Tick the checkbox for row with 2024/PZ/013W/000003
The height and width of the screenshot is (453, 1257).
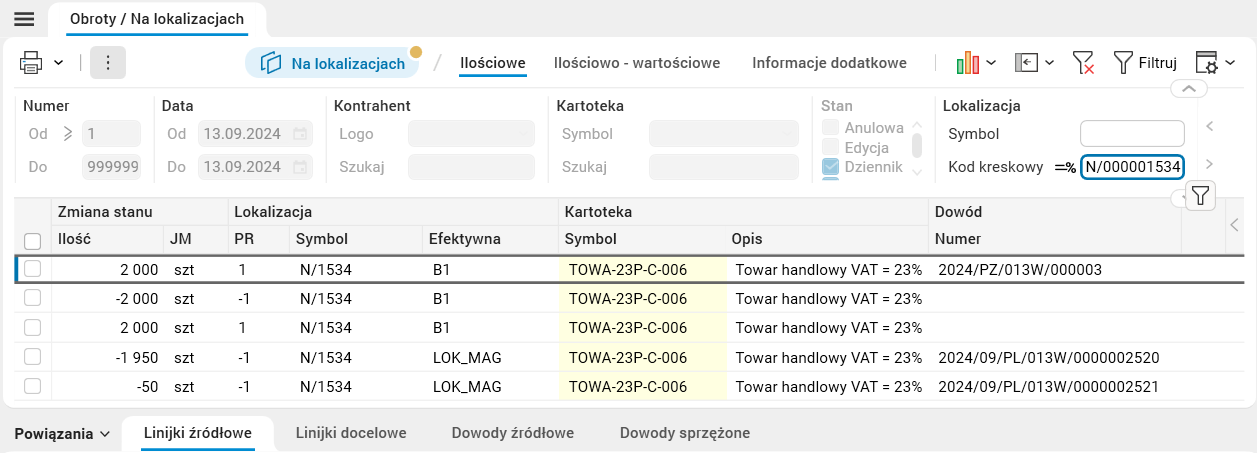(x=33, y=269)
